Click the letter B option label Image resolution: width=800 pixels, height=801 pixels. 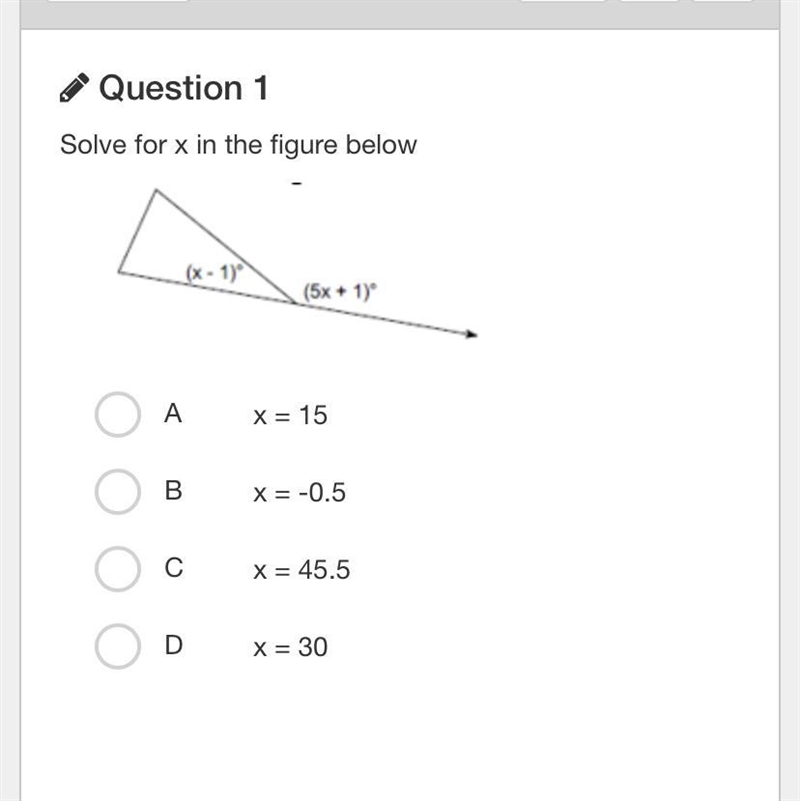click(x=173, y=490)
